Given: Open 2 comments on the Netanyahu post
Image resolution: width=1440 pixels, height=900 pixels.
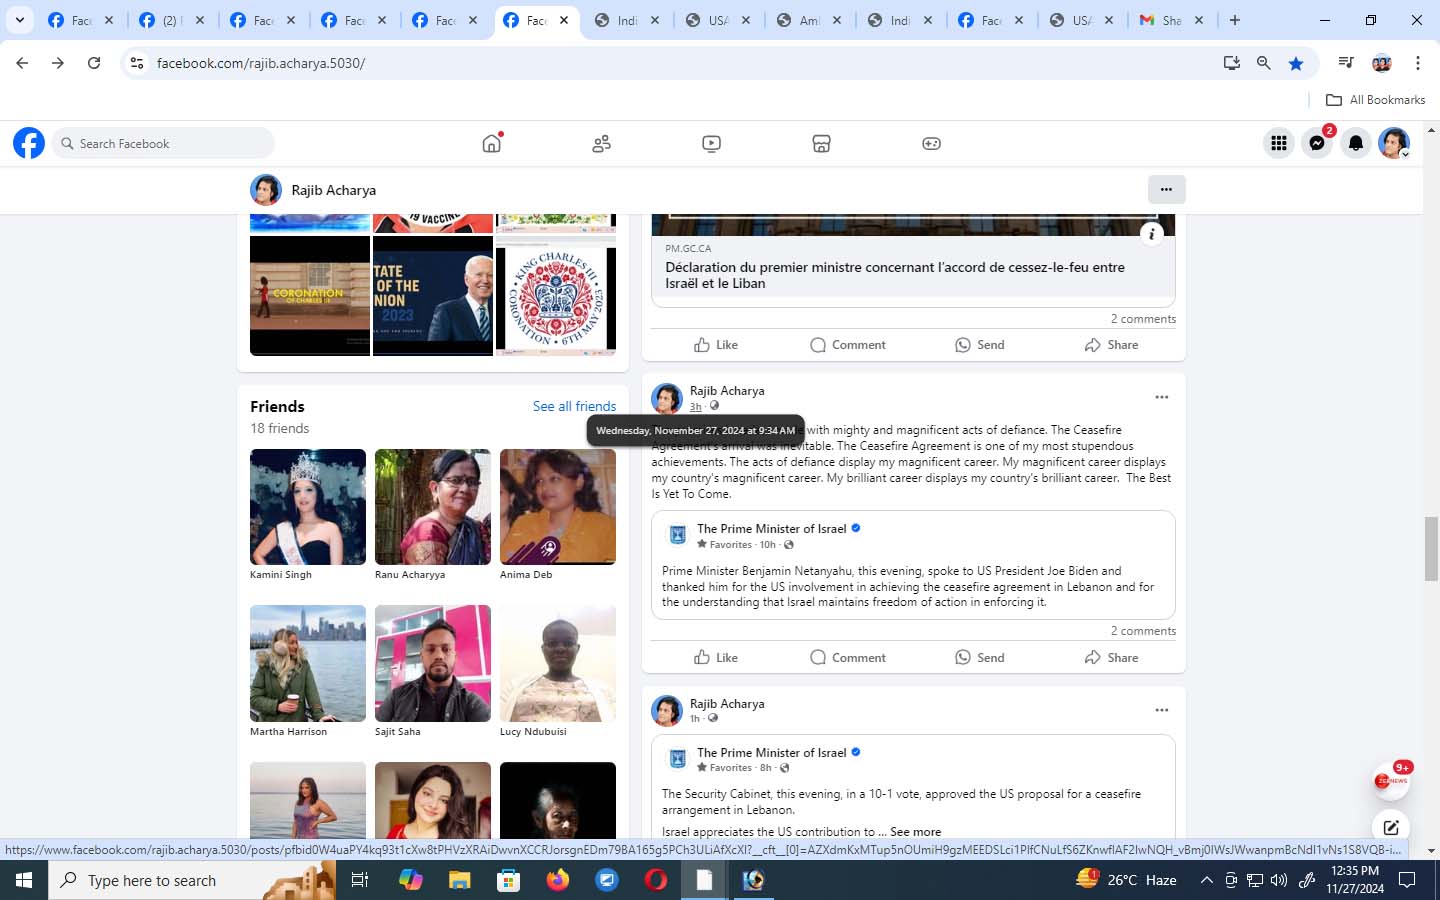Looking at the screenshot, I should point(1143,631).
